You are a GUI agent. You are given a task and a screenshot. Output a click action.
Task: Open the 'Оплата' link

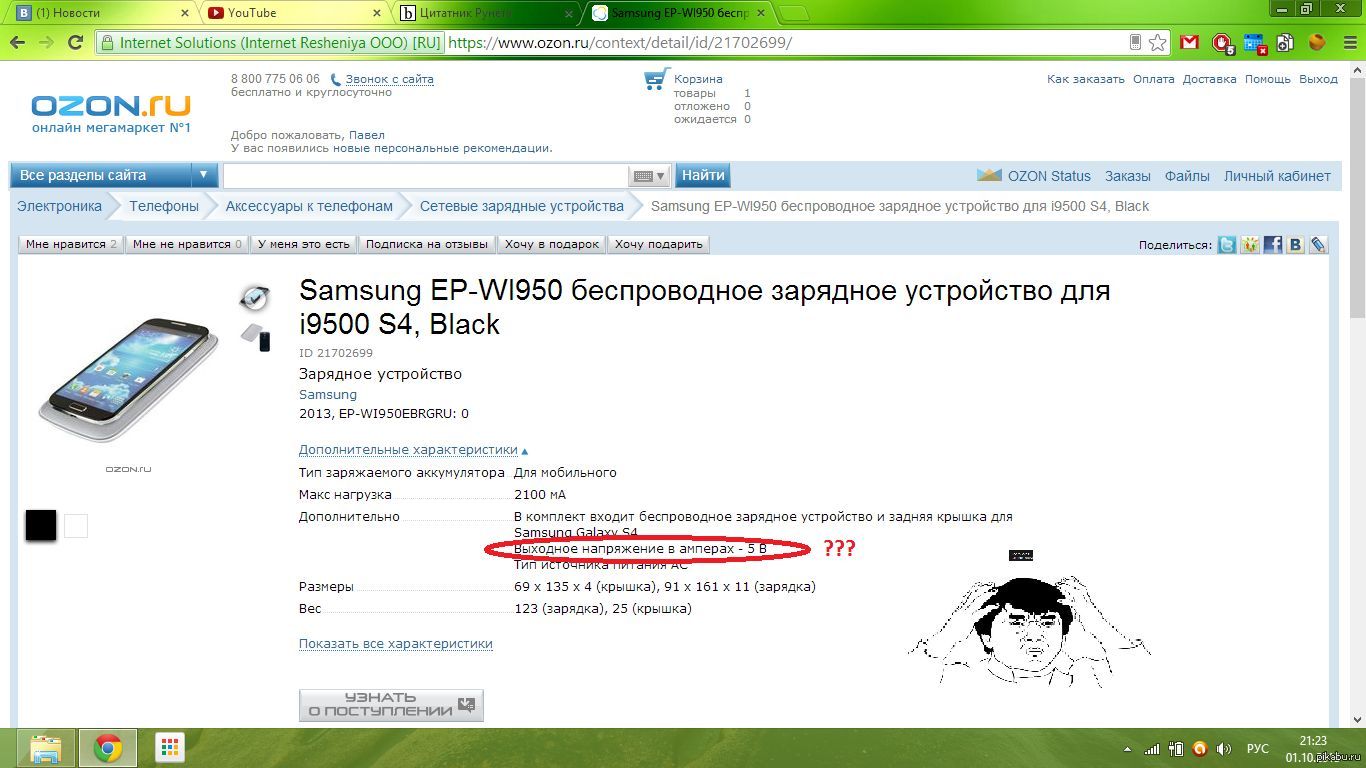click(x=1154, y=79)
